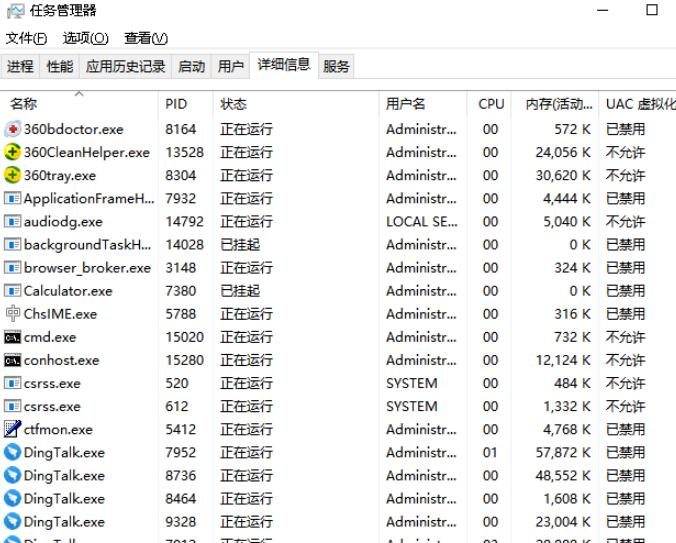The image size is (676, 543).
Task: Click SYSTEM user cell for PID 520
Action: click(x=412, y=383)
